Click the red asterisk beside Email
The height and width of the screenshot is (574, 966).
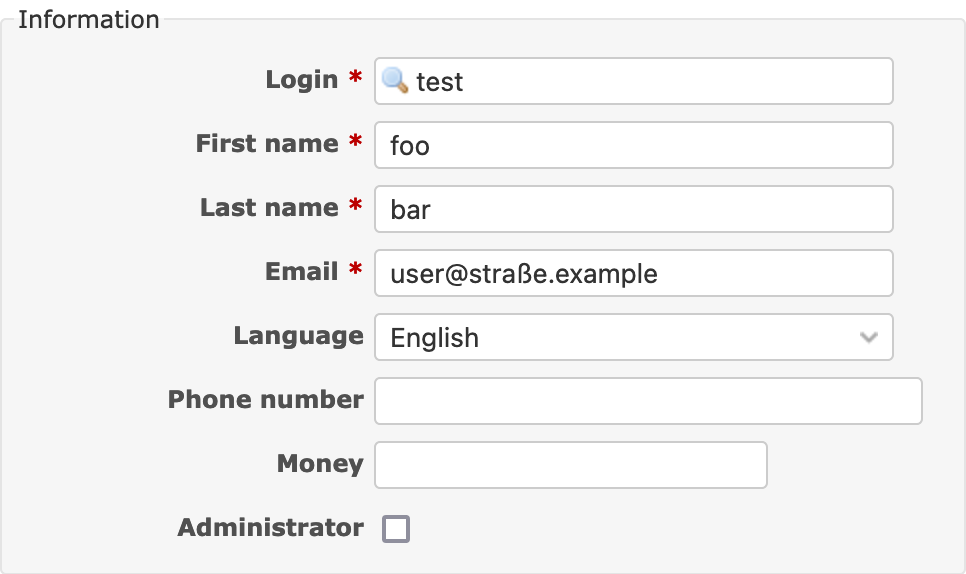tap(355, 268)
